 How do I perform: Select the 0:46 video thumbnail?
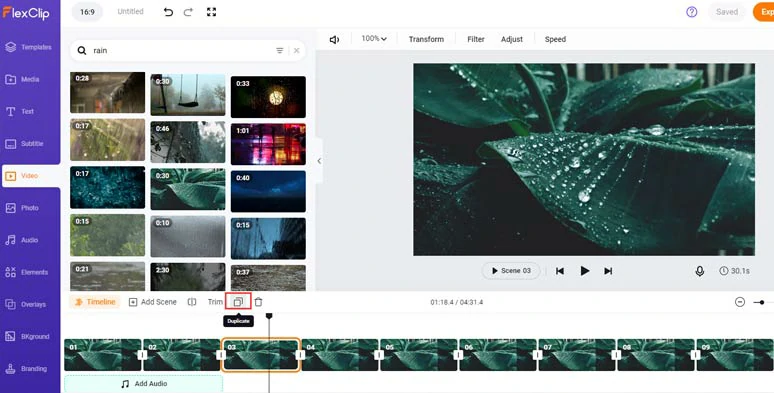click(x=188, y=142)
